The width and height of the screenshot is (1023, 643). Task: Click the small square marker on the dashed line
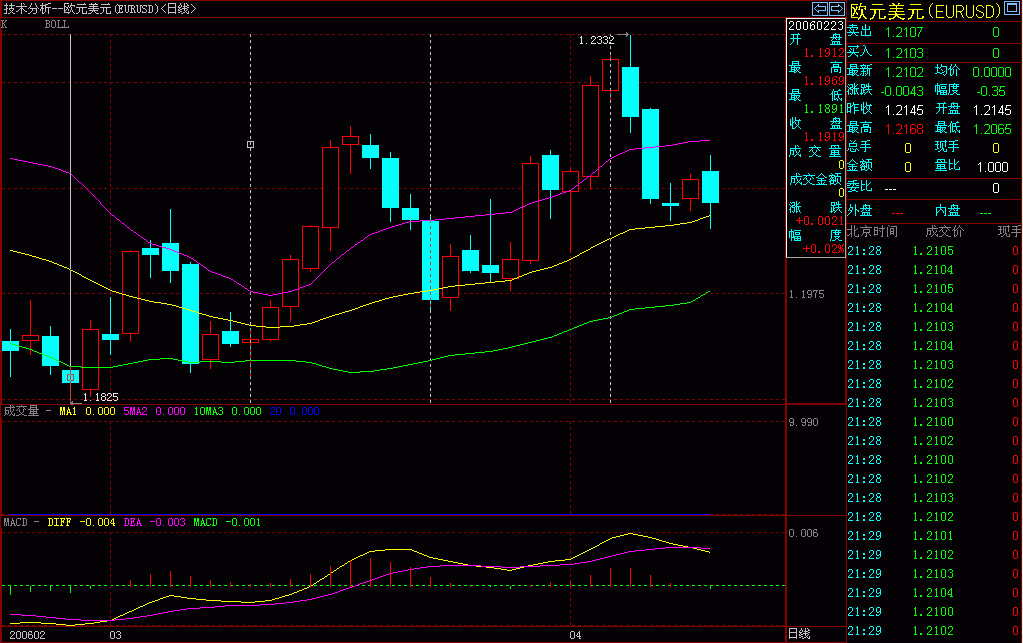point(250,145)
